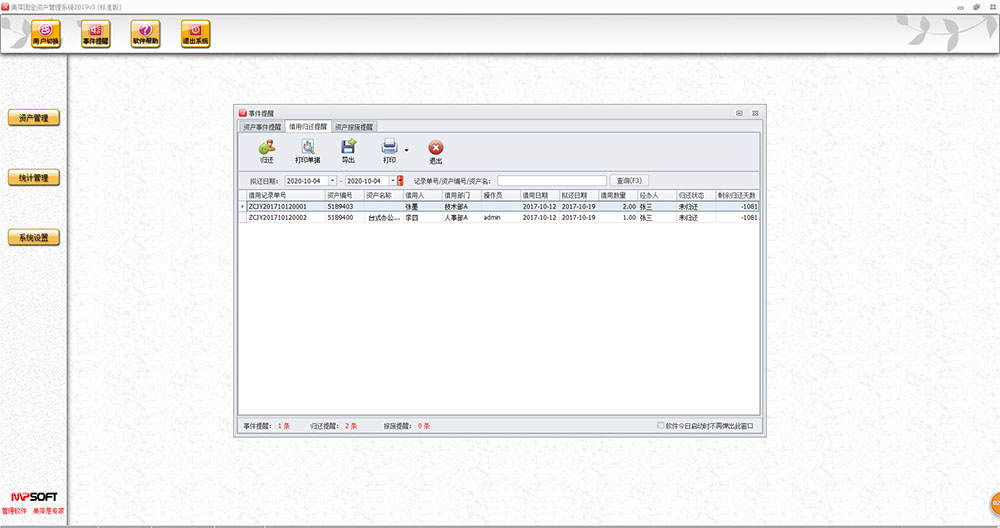
Task: Switch to the 资产报废提醒 tab
Action: point(354,127)
